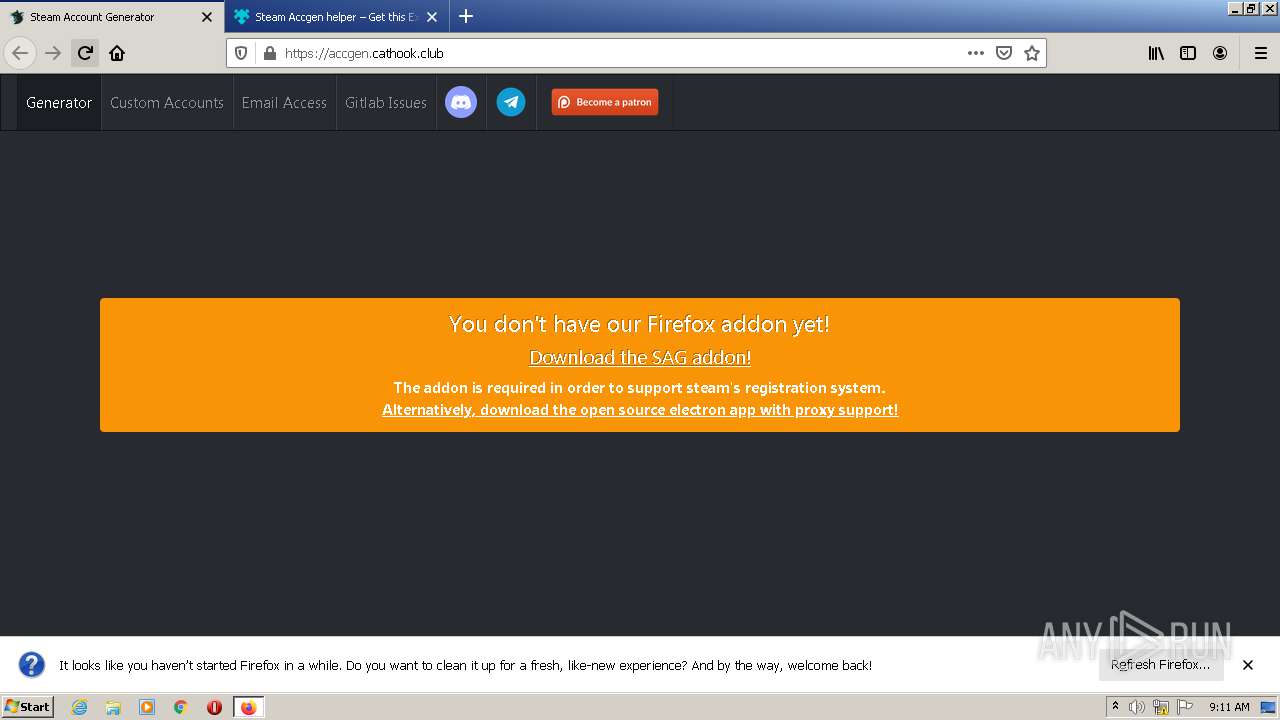The image size is (1280, 720).
Task: Open the Email Access page
Action: click(284, 103)
